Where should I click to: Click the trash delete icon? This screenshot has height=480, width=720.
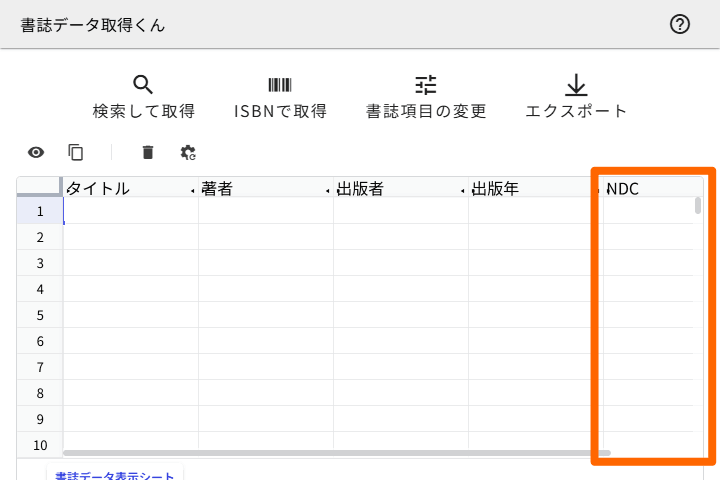148,152
